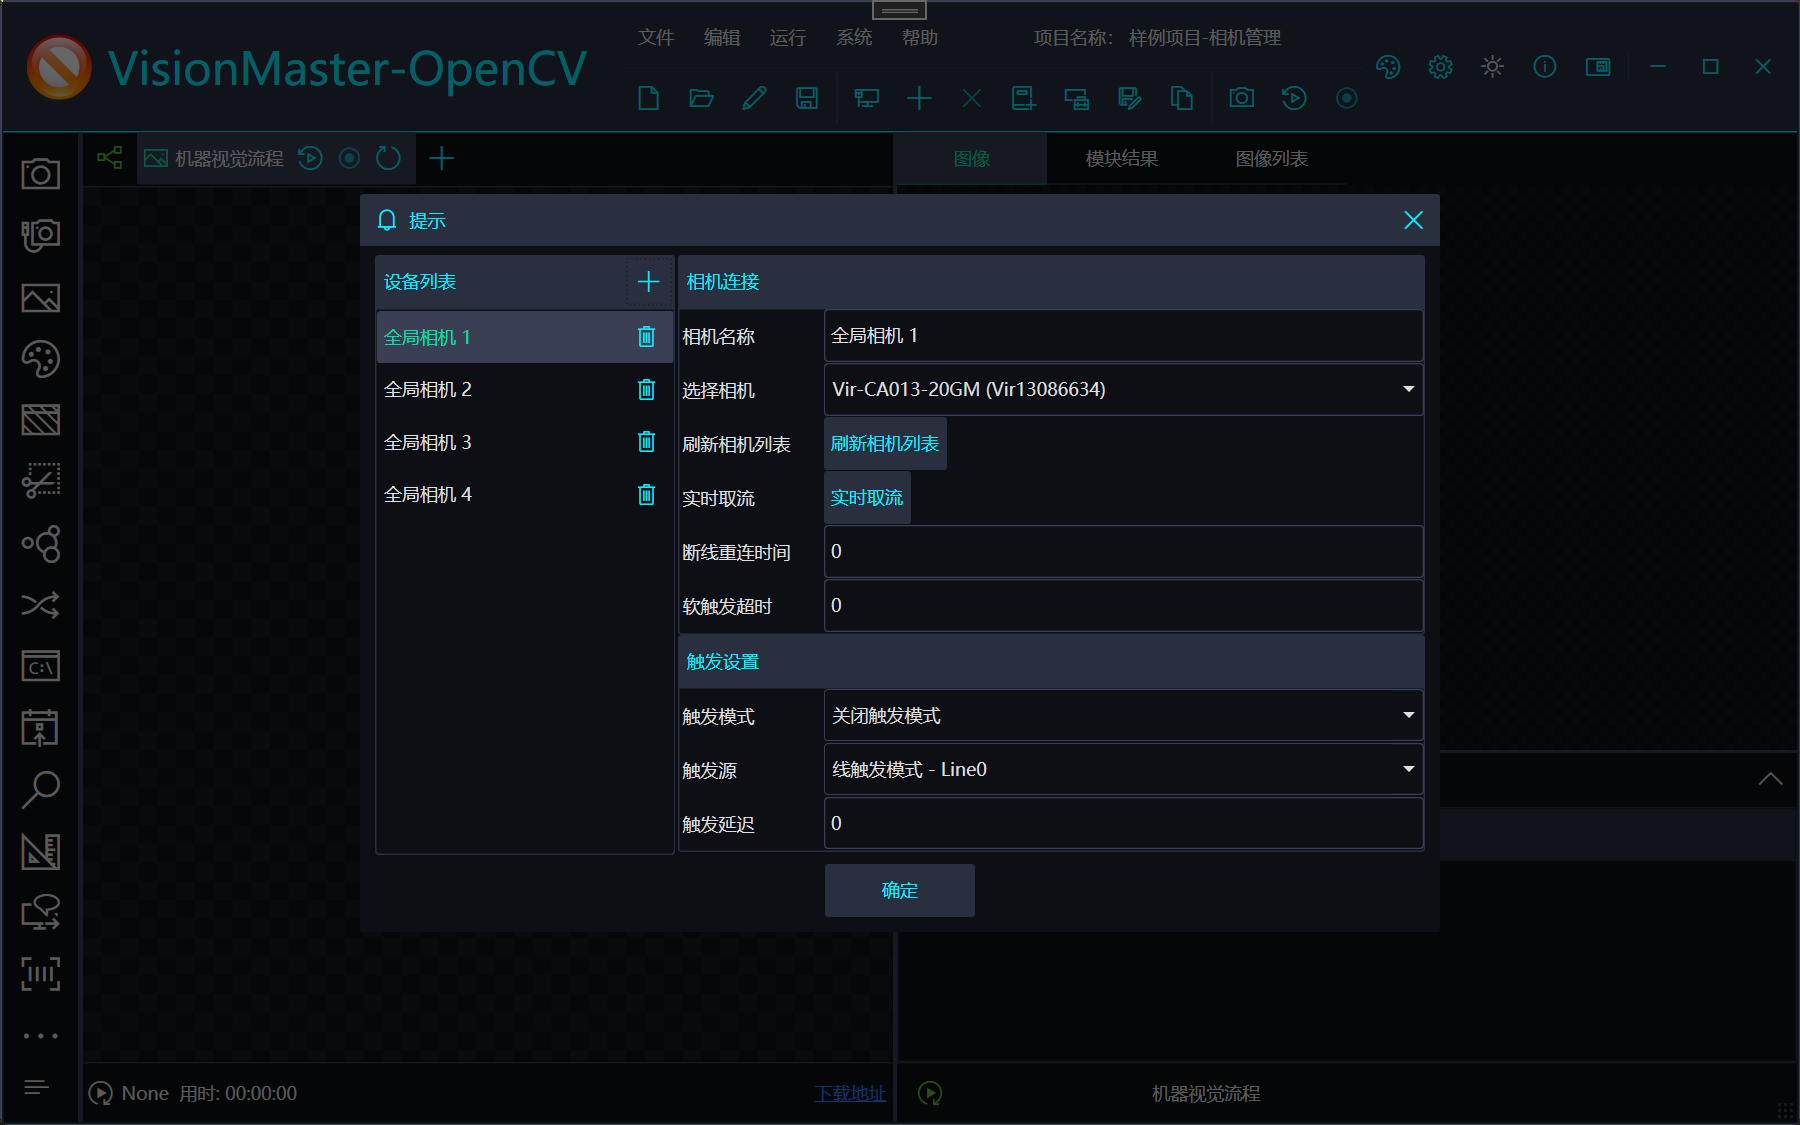
Task: Click the 触发延迟 input field
Action: [x=1123, y=823]
